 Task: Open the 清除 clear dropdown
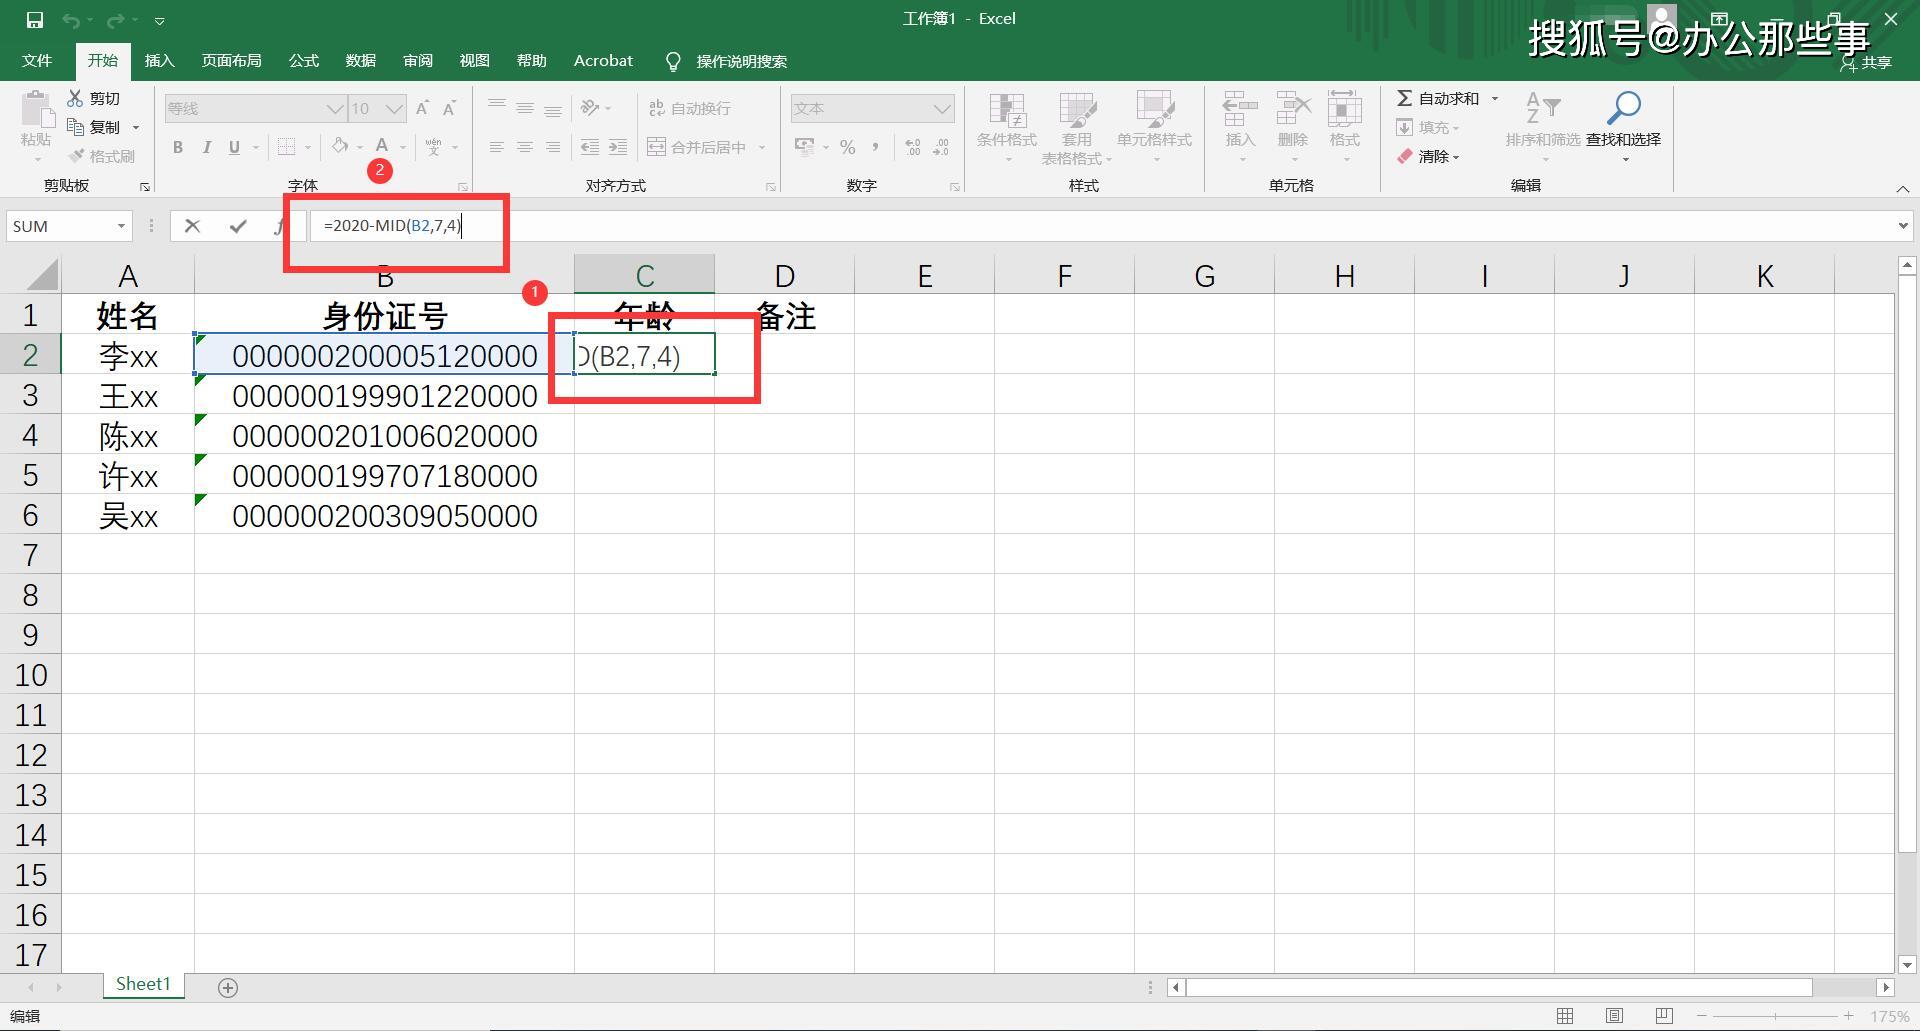1428,156
